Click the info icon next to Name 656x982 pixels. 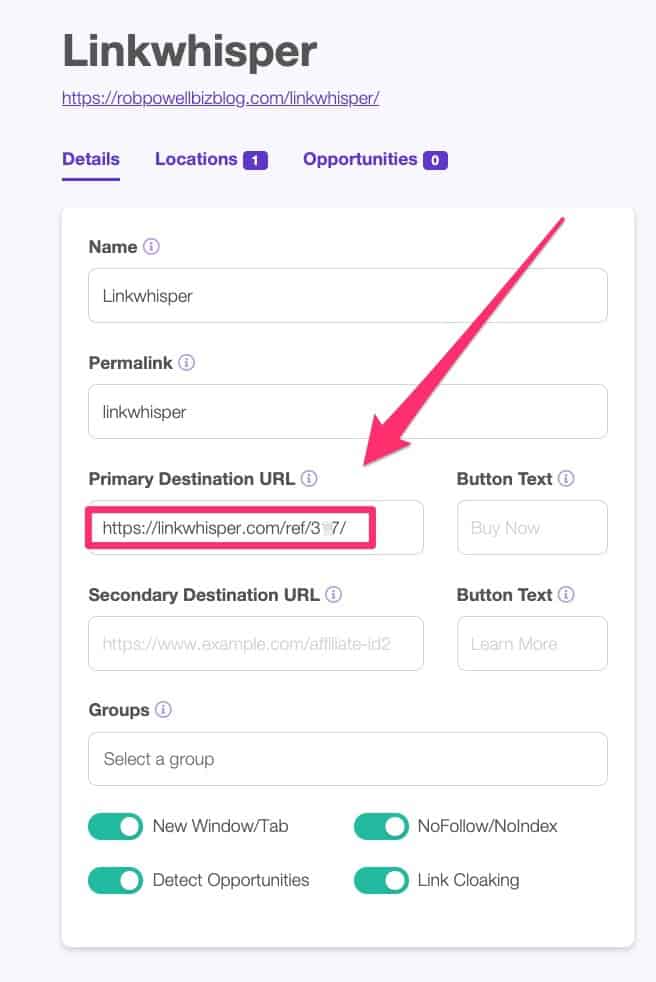pyautogui.click(x=151, y=246)
